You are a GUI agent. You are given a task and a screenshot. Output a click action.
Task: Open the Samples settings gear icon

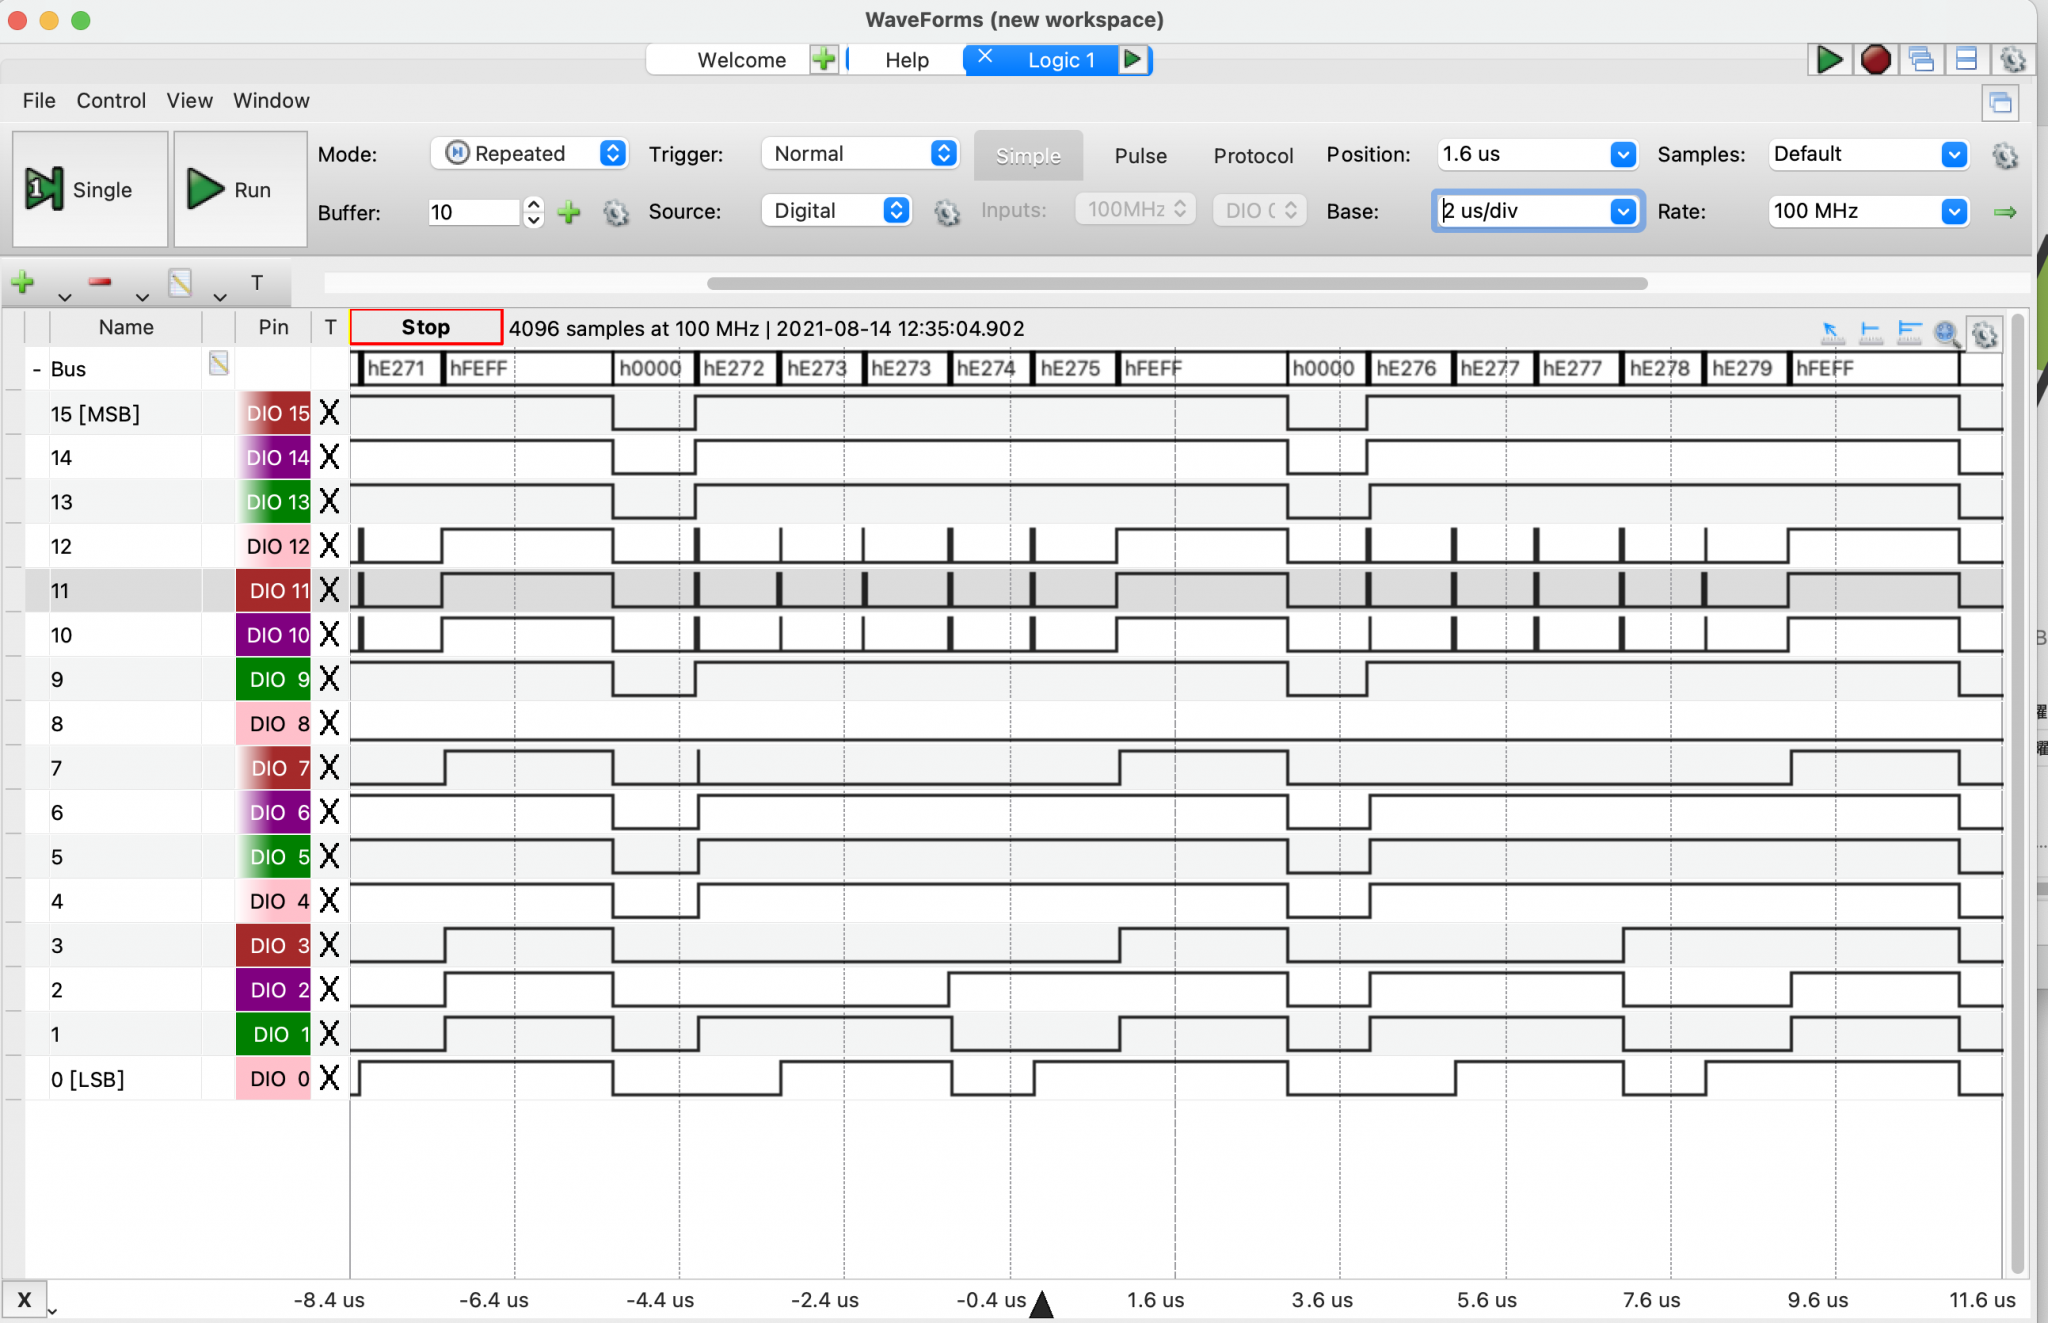click(x=2005, y=155)
